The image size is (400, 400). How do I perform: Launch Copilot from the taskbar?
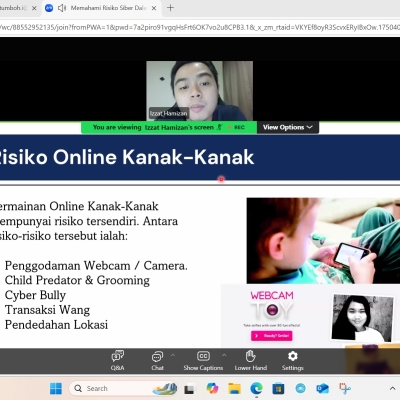[x=212, y=388]
